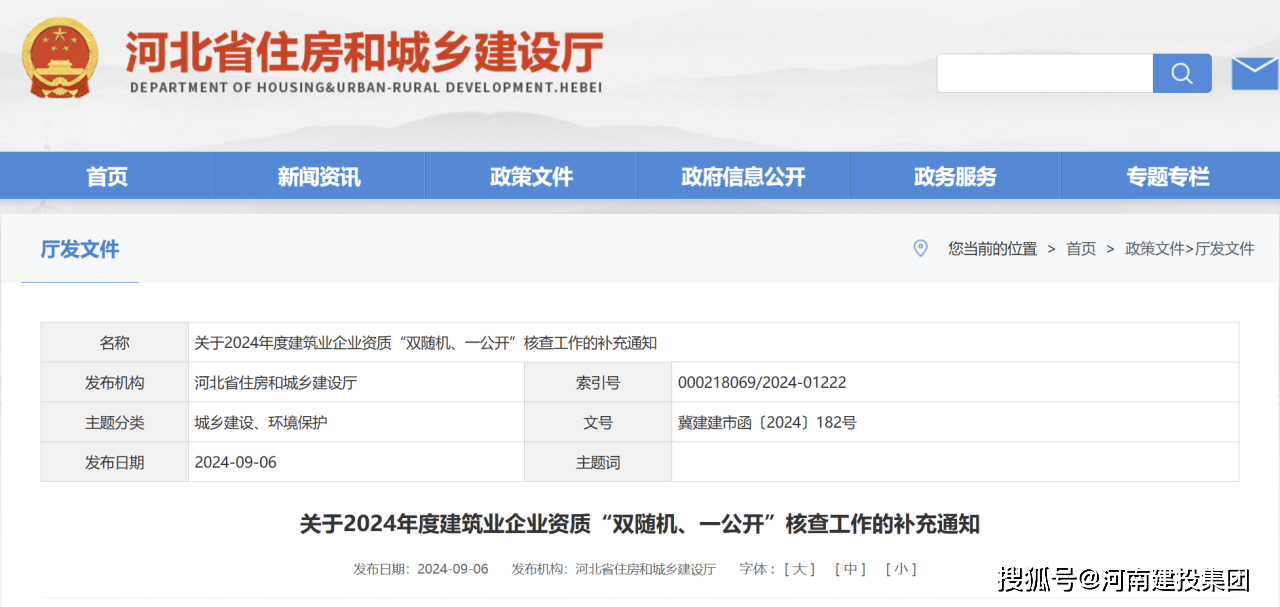This screenshot has width=1280, height=607.
Task: Click the national emblem logo
Action: (60, 59)
